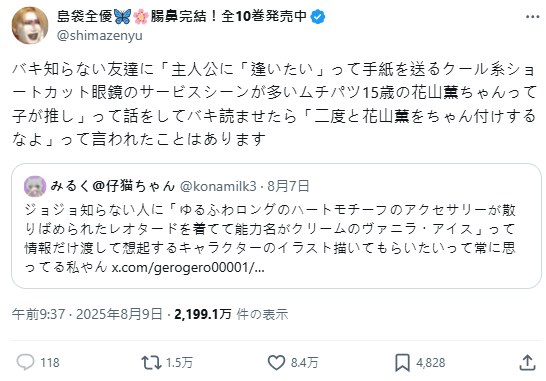This screenshot has height=381, width=546.
Task: Bookmark the post with bookmark icon
Action: (402, 363)
